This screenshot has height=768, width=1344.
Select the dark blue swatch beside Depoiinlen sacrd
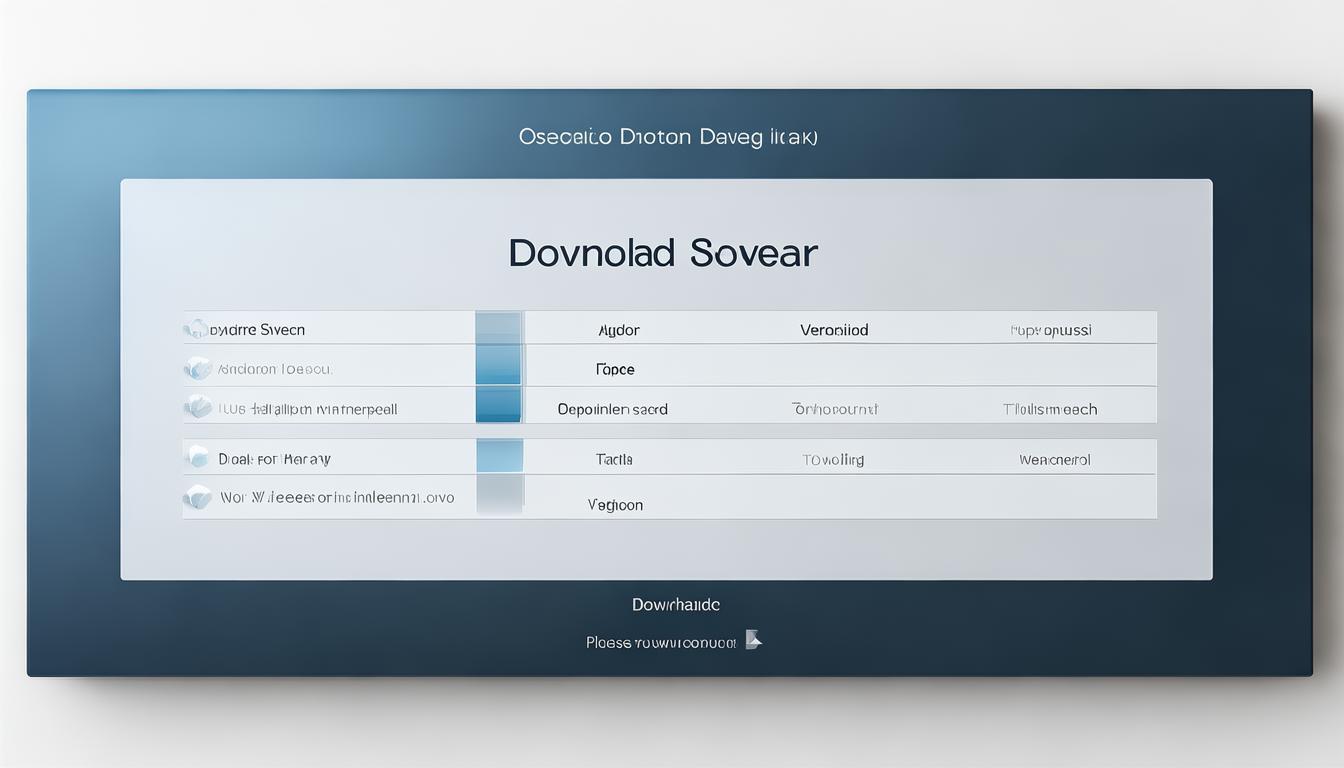498,405
